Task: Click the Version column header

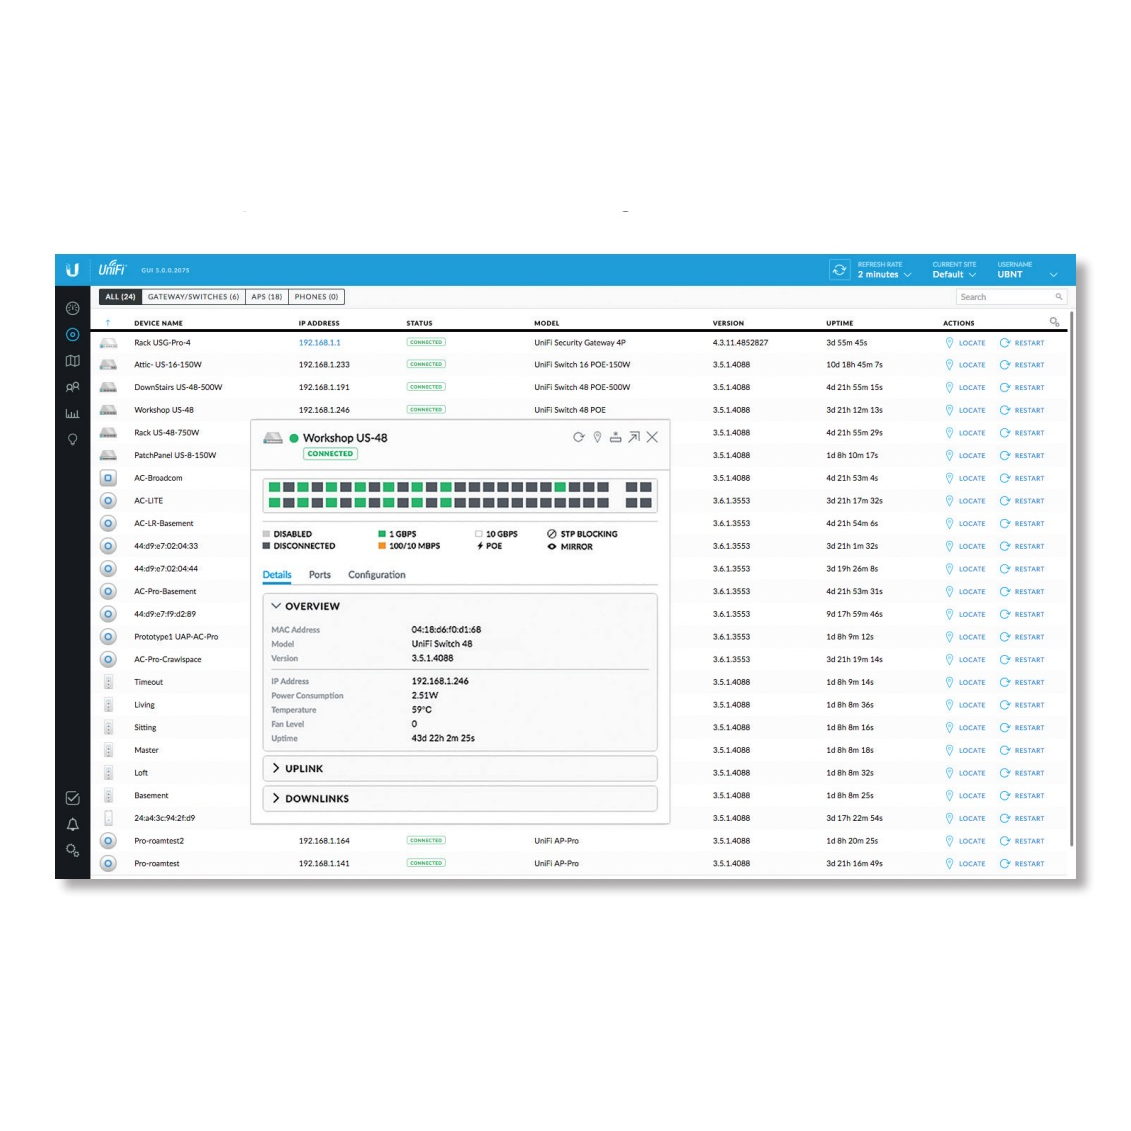Action: [728, 323]
